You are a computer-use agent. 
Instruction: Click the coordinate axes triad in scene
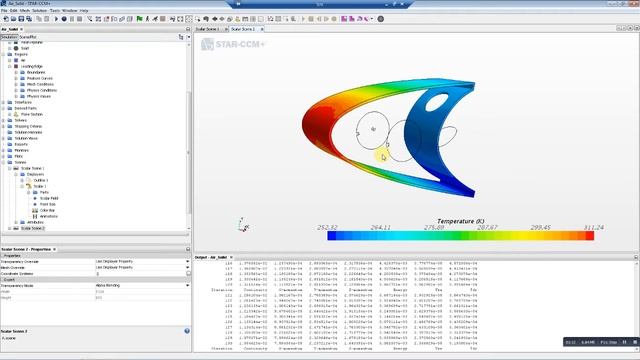pyautogui.click(x=244, y=225)
